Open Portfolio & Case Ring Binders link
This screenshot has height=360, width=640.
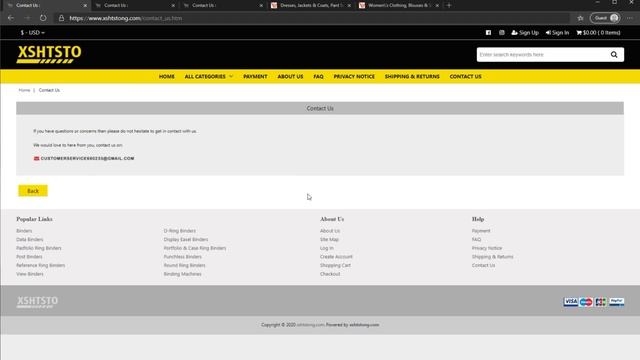(195, 248)
